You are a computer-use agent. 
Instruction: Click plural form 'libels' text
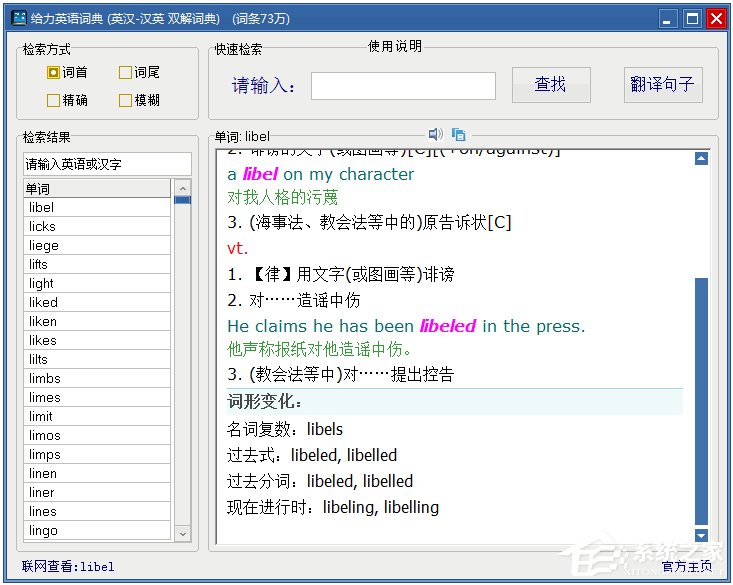click(x=324, y=429)
